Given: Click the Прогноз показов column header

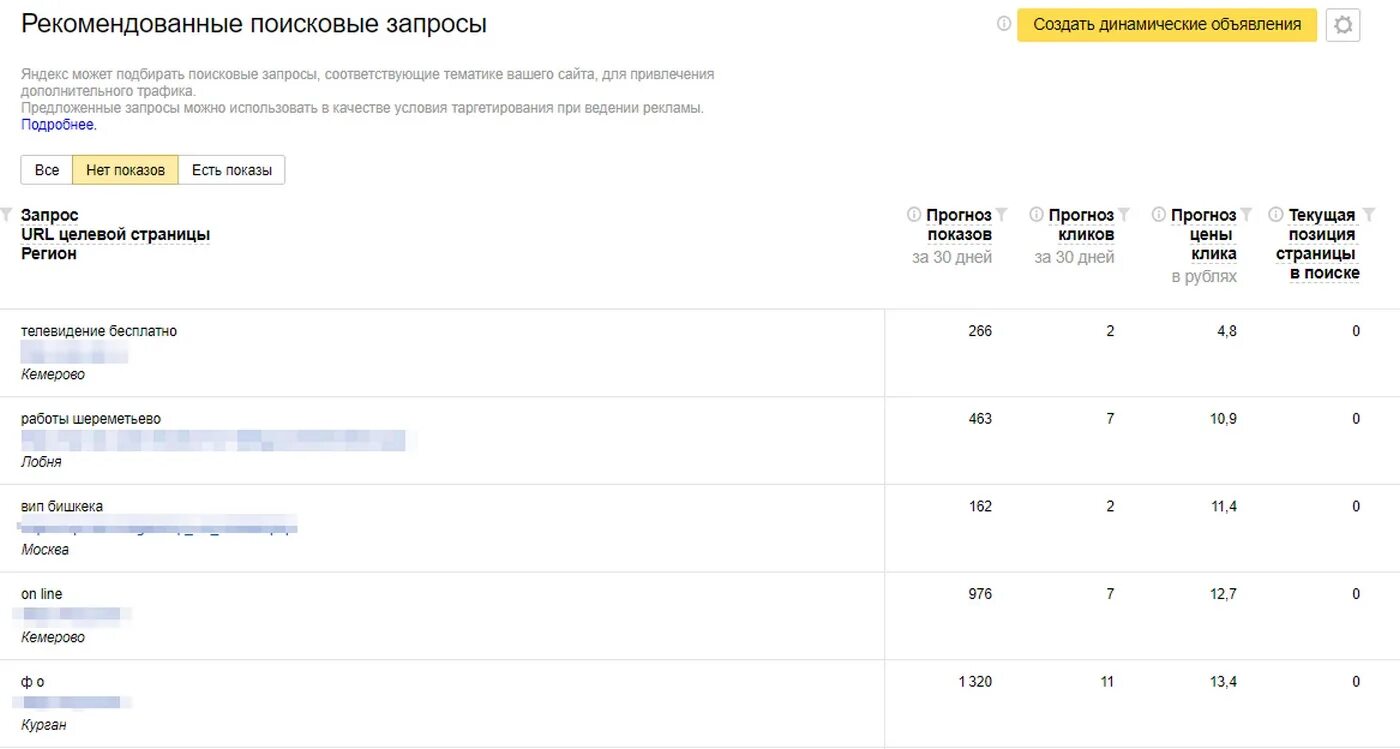Looking at the screenshot, I should point(958,225).
